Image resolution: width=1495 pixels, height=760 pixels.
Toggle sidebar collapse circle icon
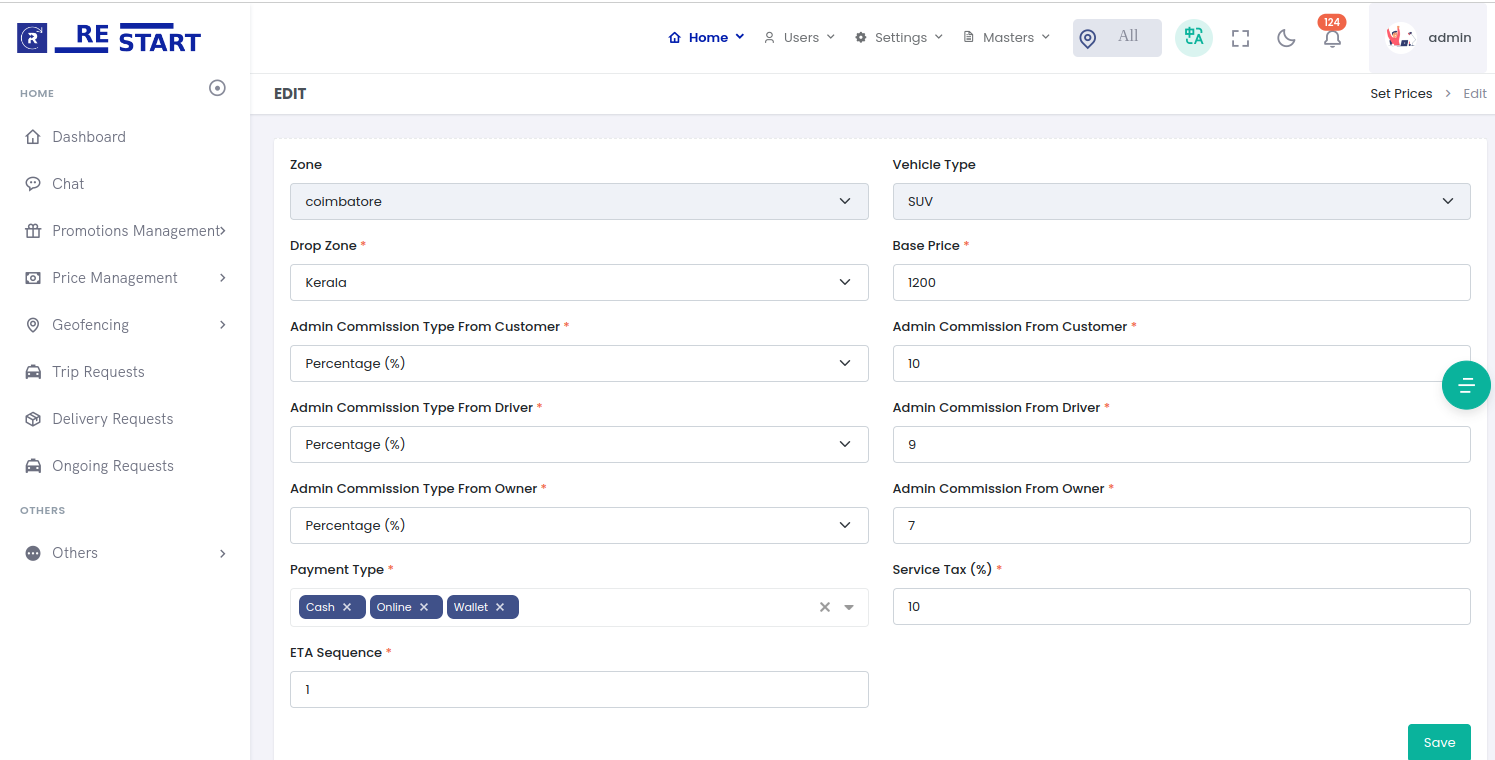217,88
